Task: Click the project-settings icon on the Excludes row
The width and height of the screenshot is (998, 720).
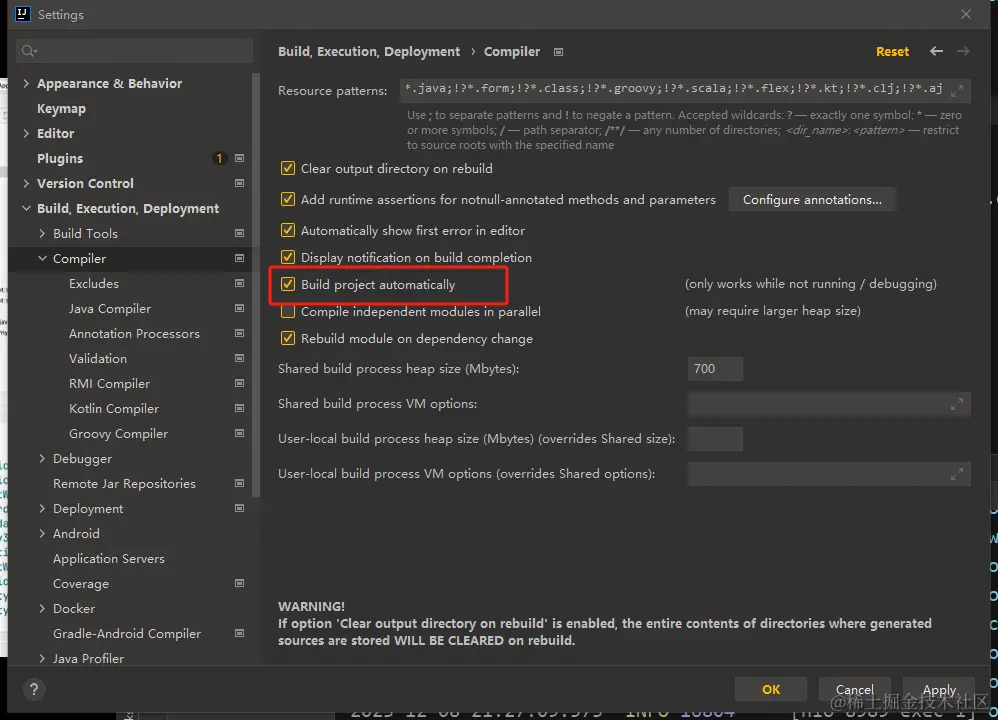Action: pos(239,283)
